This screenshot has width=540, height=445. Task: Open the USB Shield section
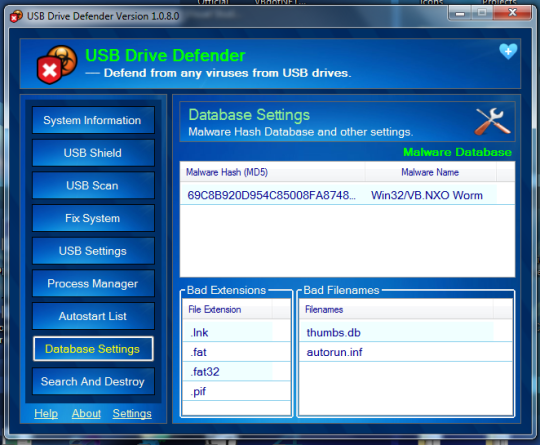[x=93, y=153]
